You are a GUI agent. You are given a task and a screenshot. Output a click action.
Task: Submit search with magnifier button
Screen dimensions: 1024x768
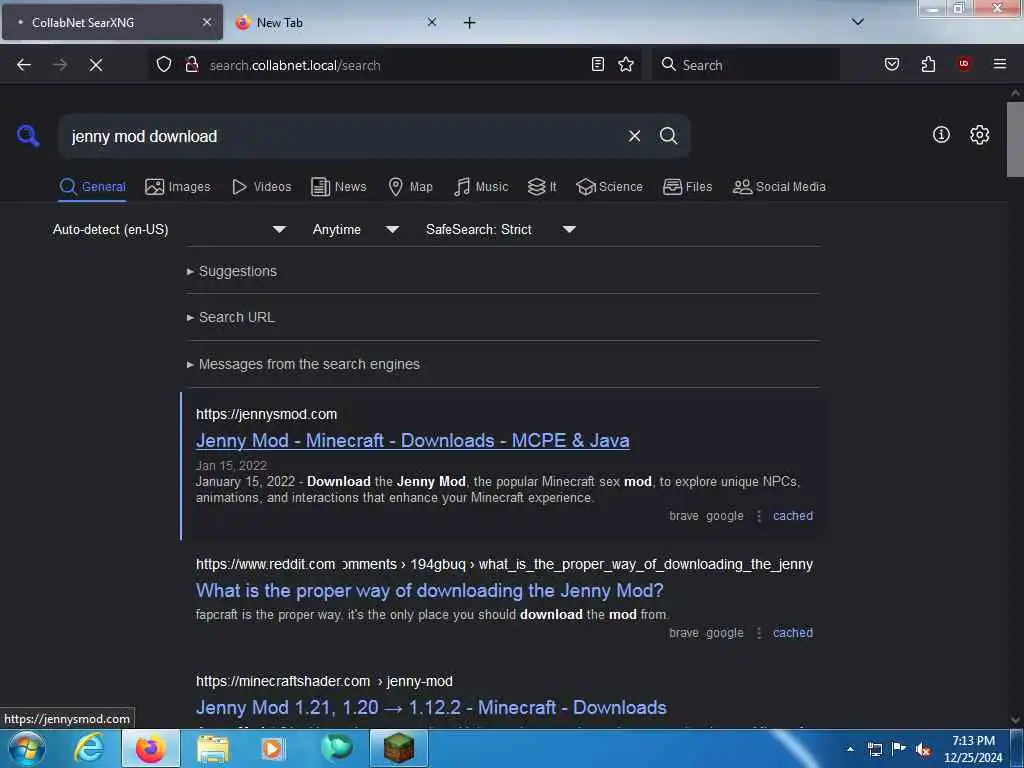(x=668, y=136)
